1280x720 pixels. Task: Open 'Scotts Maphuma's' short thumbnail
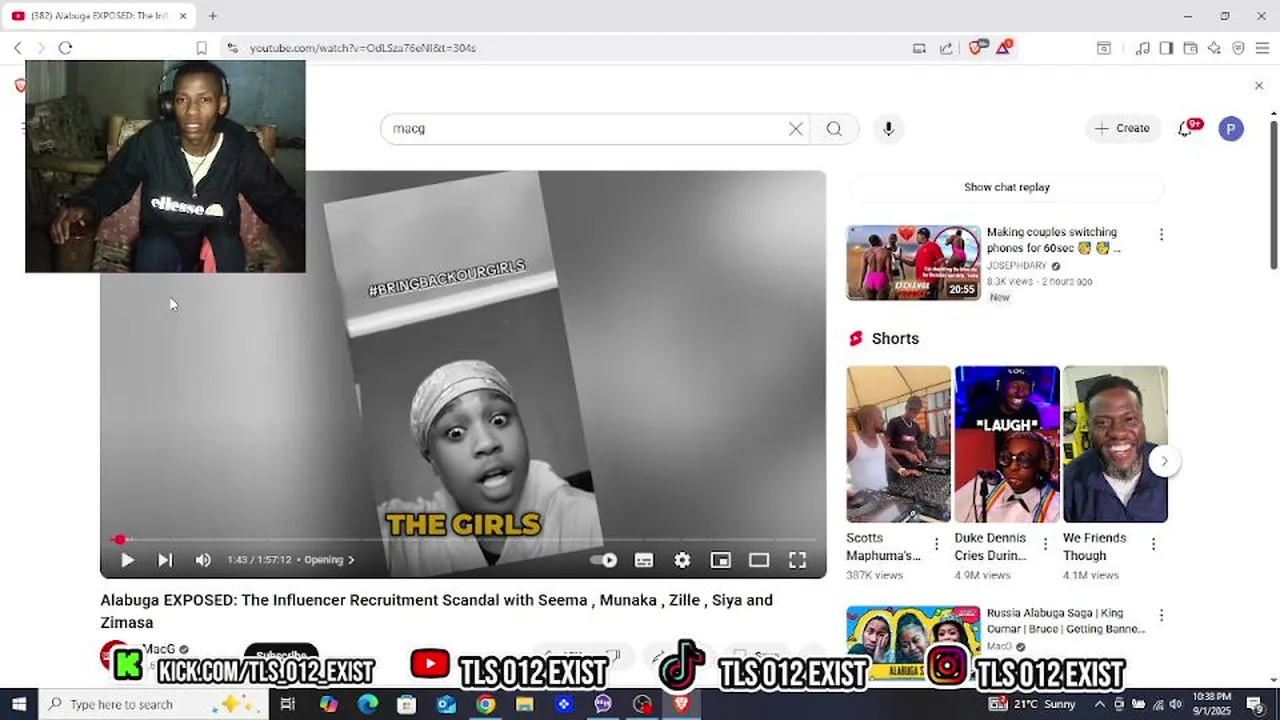pyautogui.click(x=898, y=444)
